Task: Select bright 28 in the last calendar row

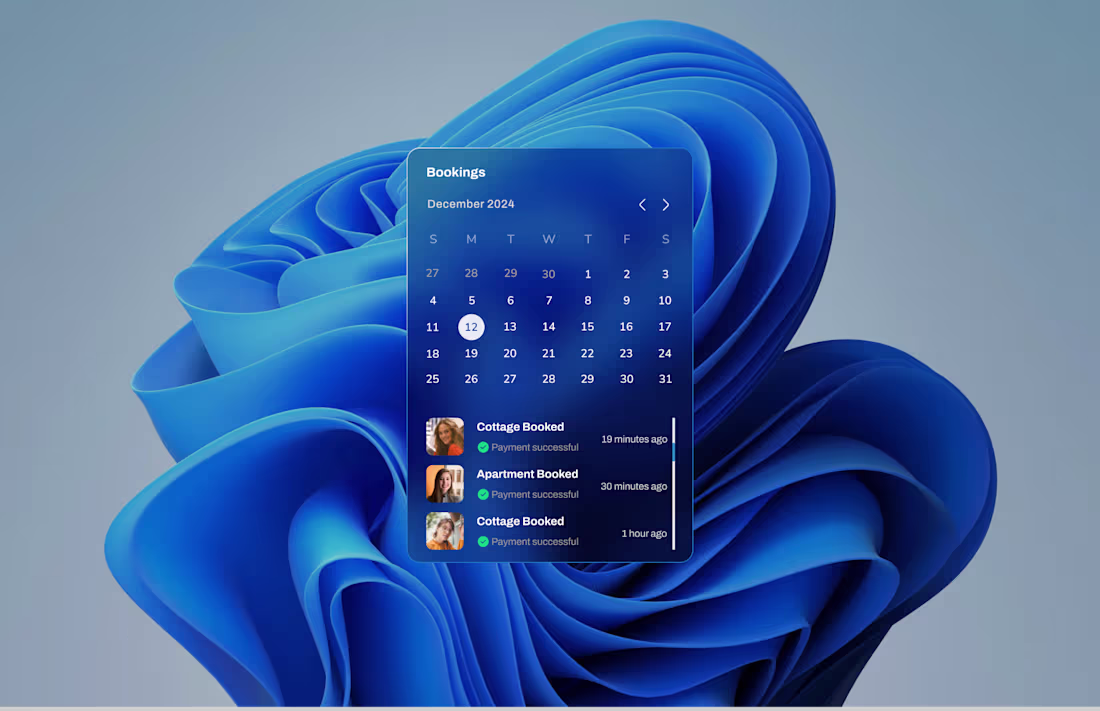Action: pos(549,379)
